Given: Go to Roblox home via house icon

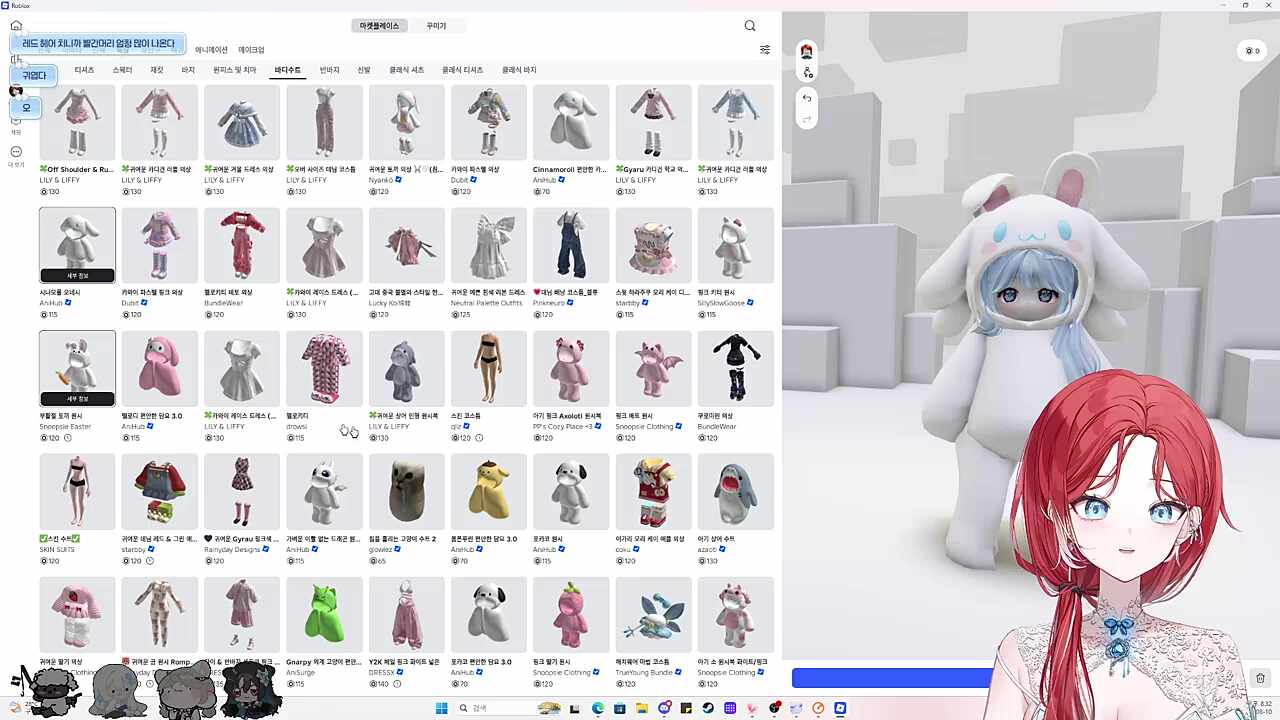Looking at the screenshot, I should click(x=16, y=26).
